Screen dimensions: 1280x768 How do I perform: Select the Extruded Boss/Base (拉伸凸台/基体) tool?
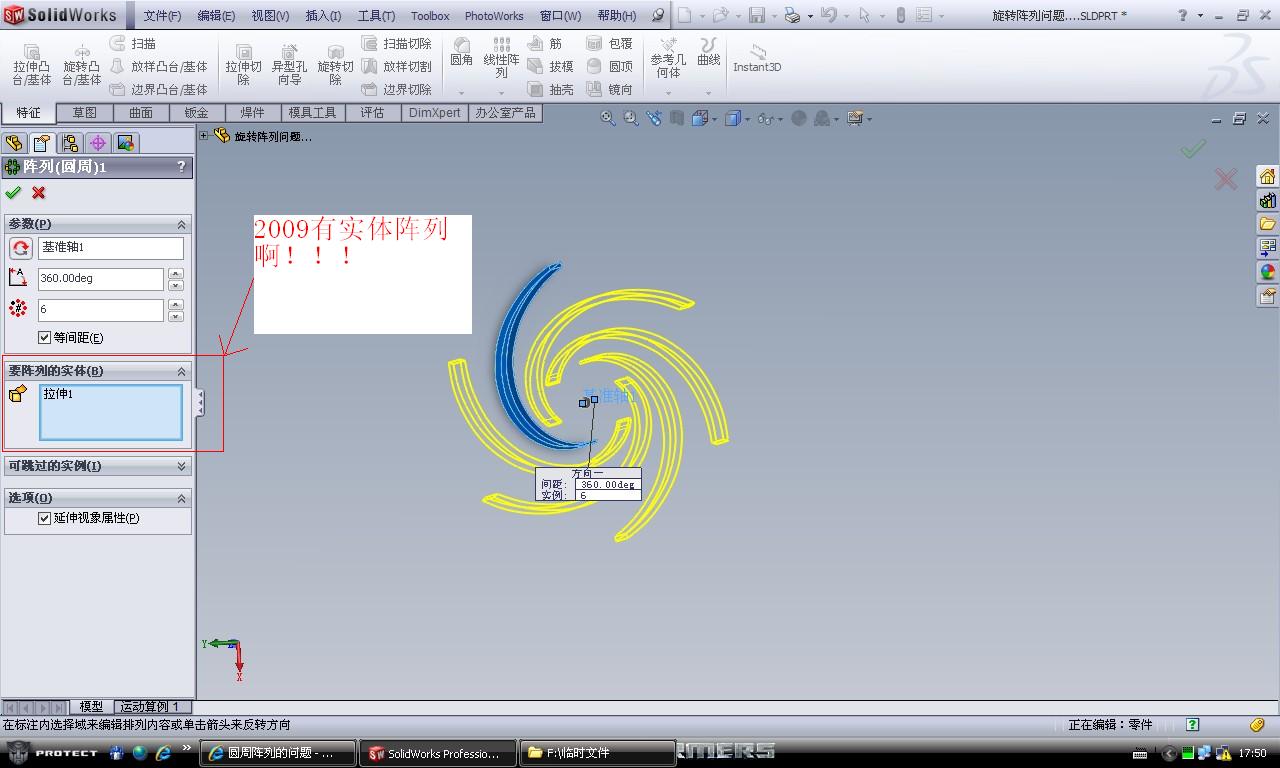tap(32, 65)
